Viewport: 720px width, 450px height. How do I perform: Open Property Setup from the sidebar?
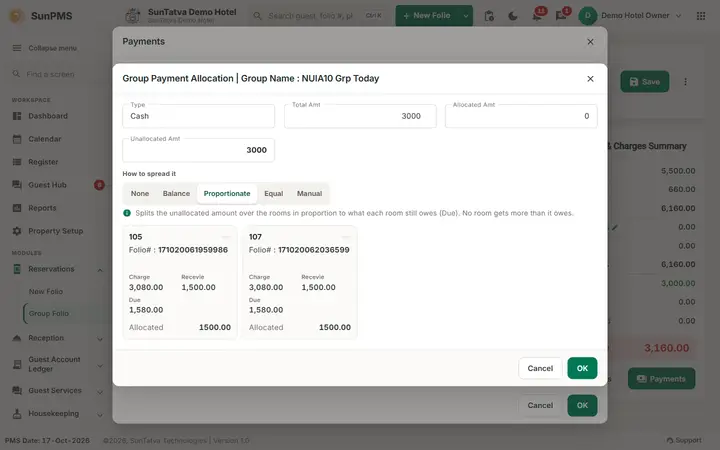pyautogui.click(x=56, y=231)
